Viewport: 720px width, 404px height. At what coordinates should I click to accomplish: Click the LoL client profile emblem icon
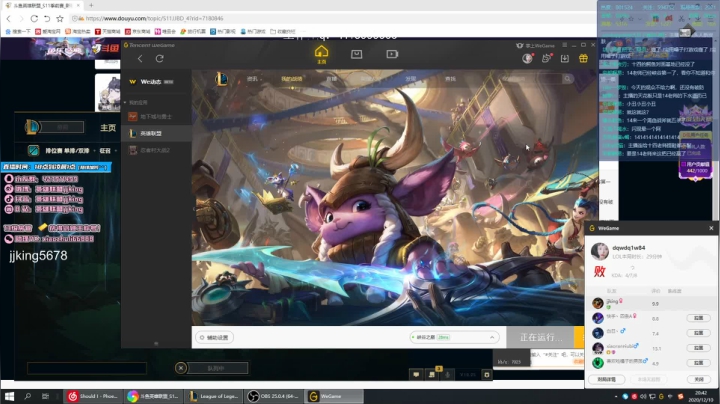[x=32, y=127]
